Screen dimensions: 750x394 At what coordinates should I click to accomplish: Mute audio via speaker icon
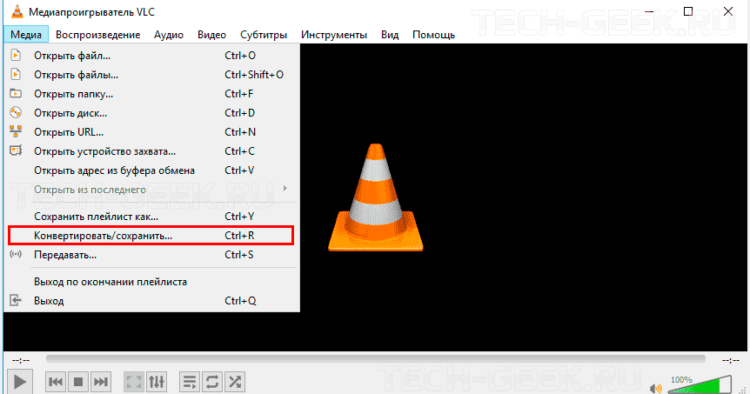click(656, 388)
